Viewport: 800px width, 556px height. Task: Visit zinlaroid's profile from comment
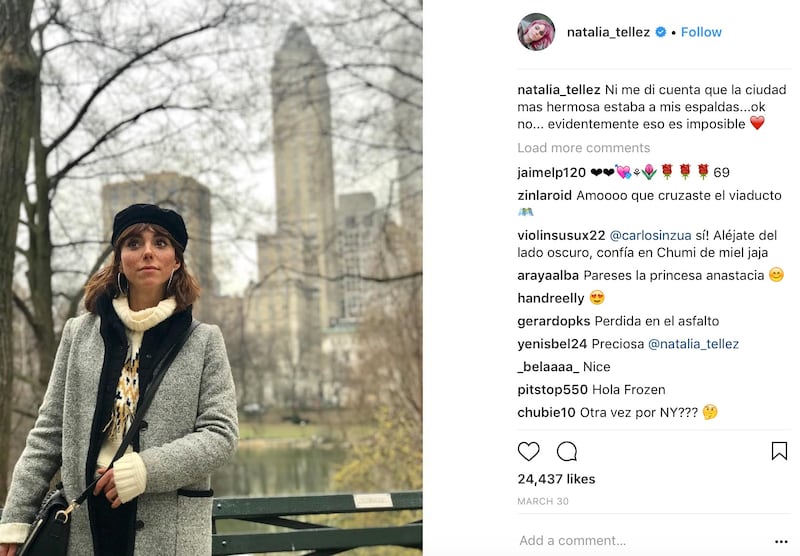[544, 195]
